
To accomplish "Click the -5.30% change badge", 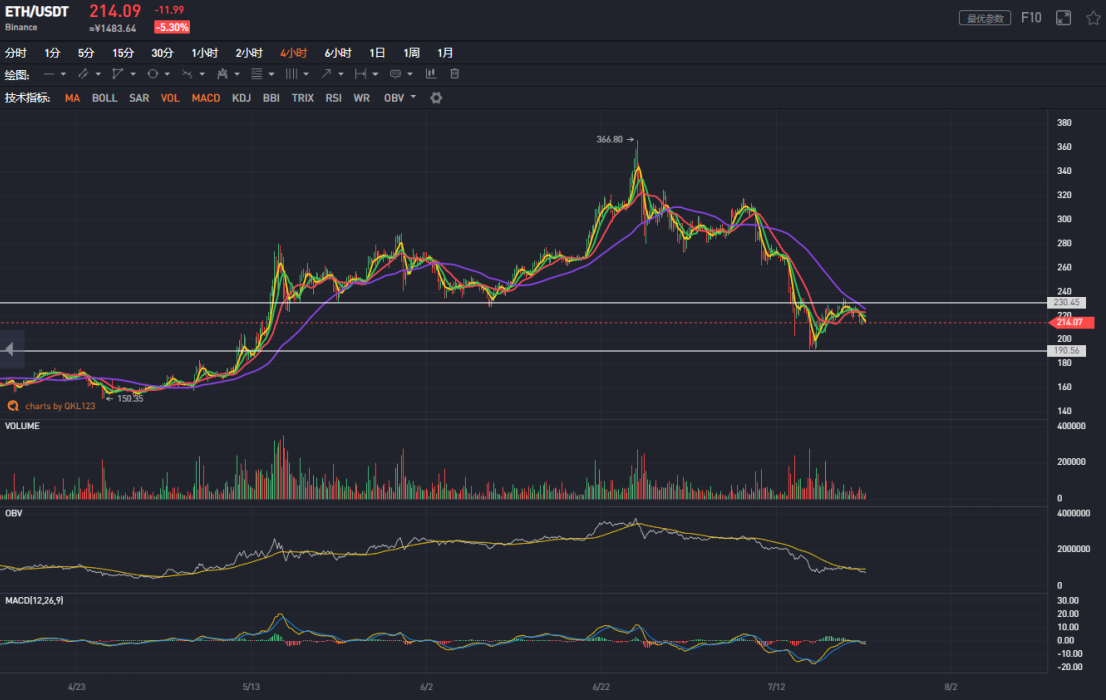I will (x=172, y=28).
